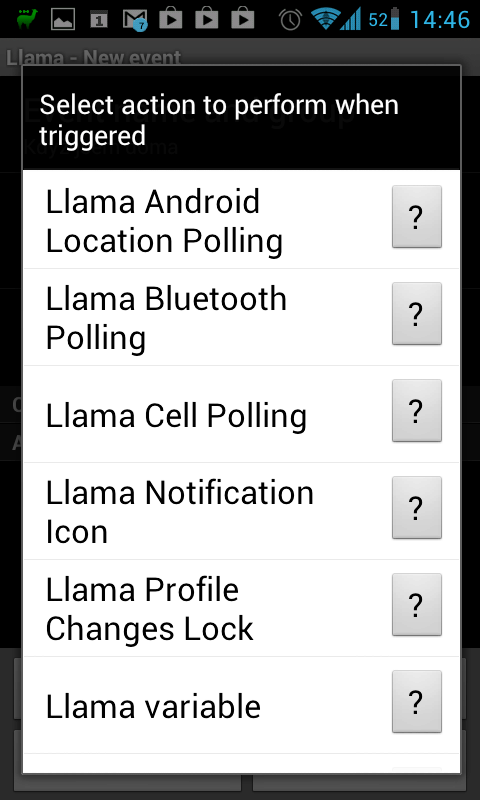Show help for Llama variable

[416, 702]
